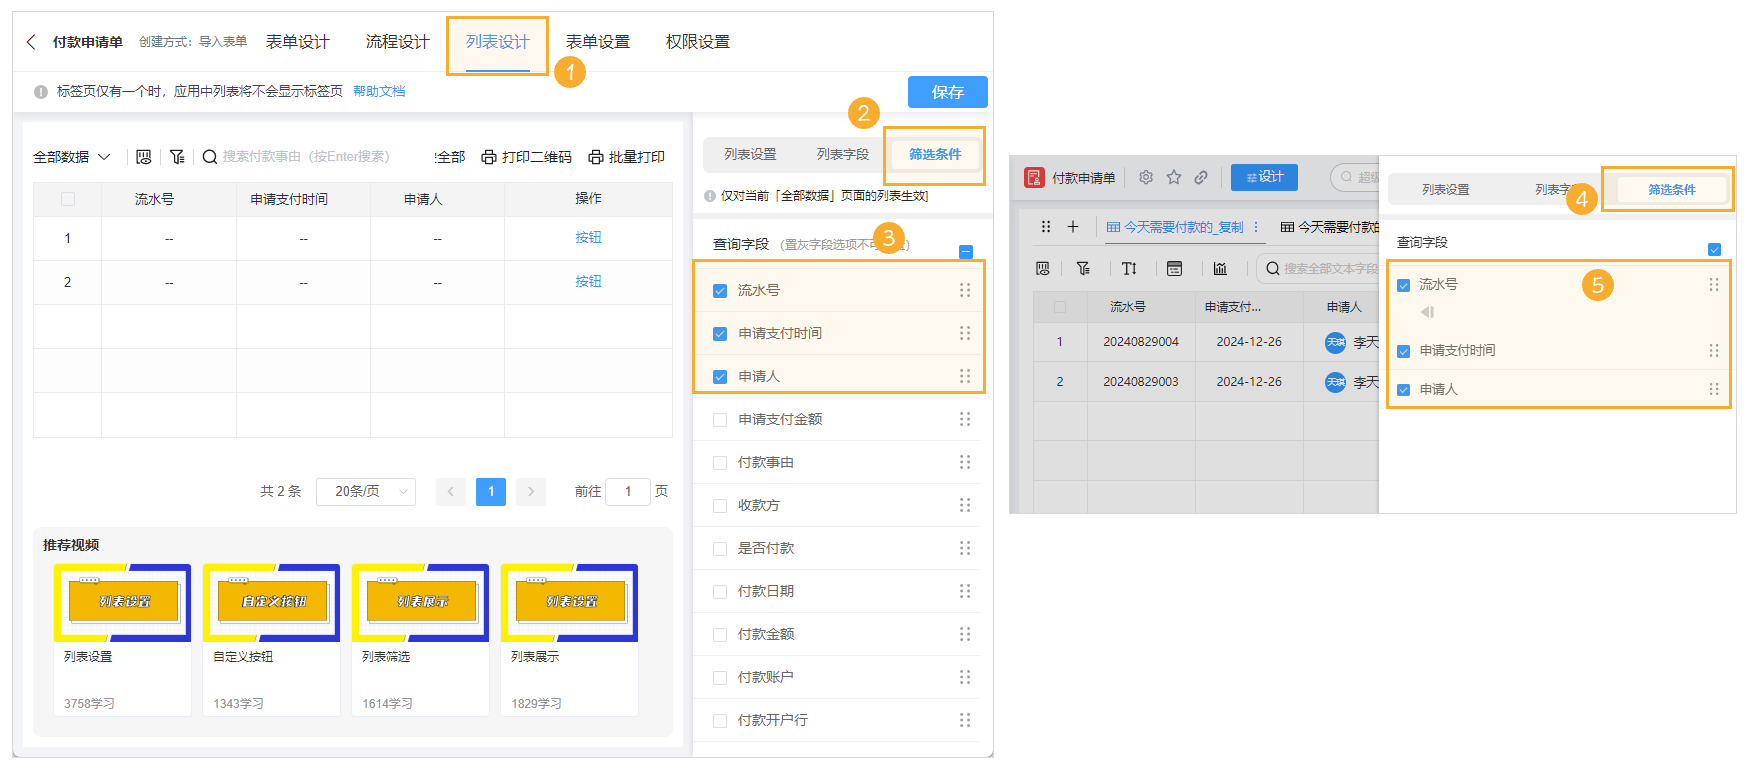Click the filter funnel icon in left list toolbar
1760x769 pixels.
[177, 157]
